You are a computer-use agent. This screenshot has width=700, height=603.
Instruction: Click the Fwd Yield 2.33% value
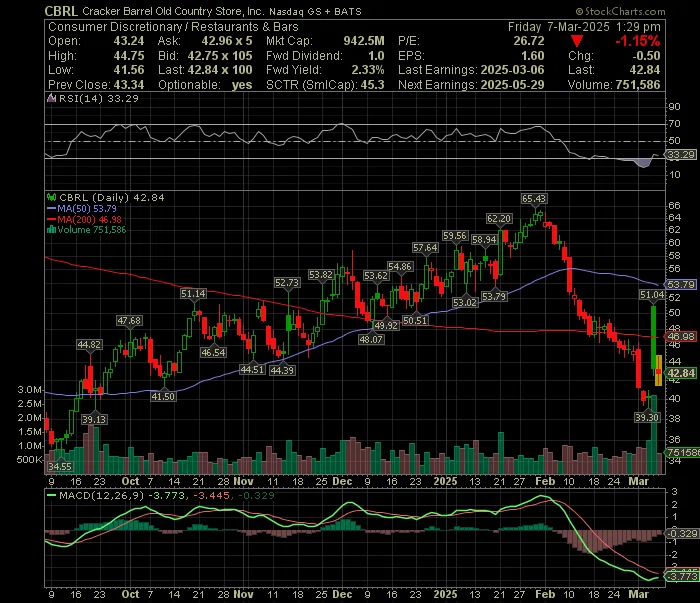point(368,70)
